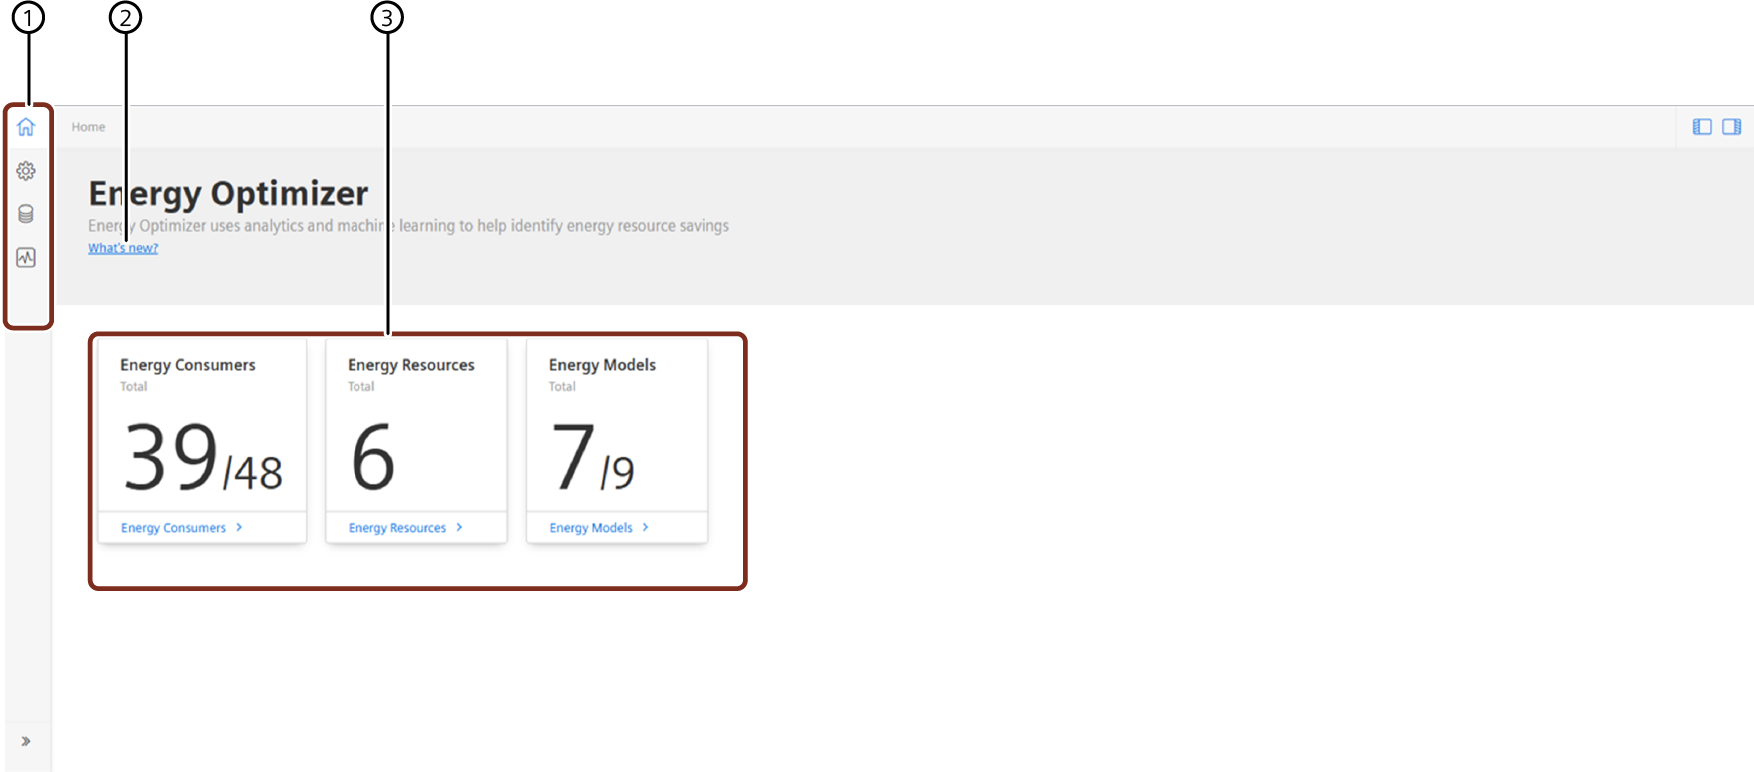Click the Home breadcrumb

pyautogui.click(x=88, y=127)
